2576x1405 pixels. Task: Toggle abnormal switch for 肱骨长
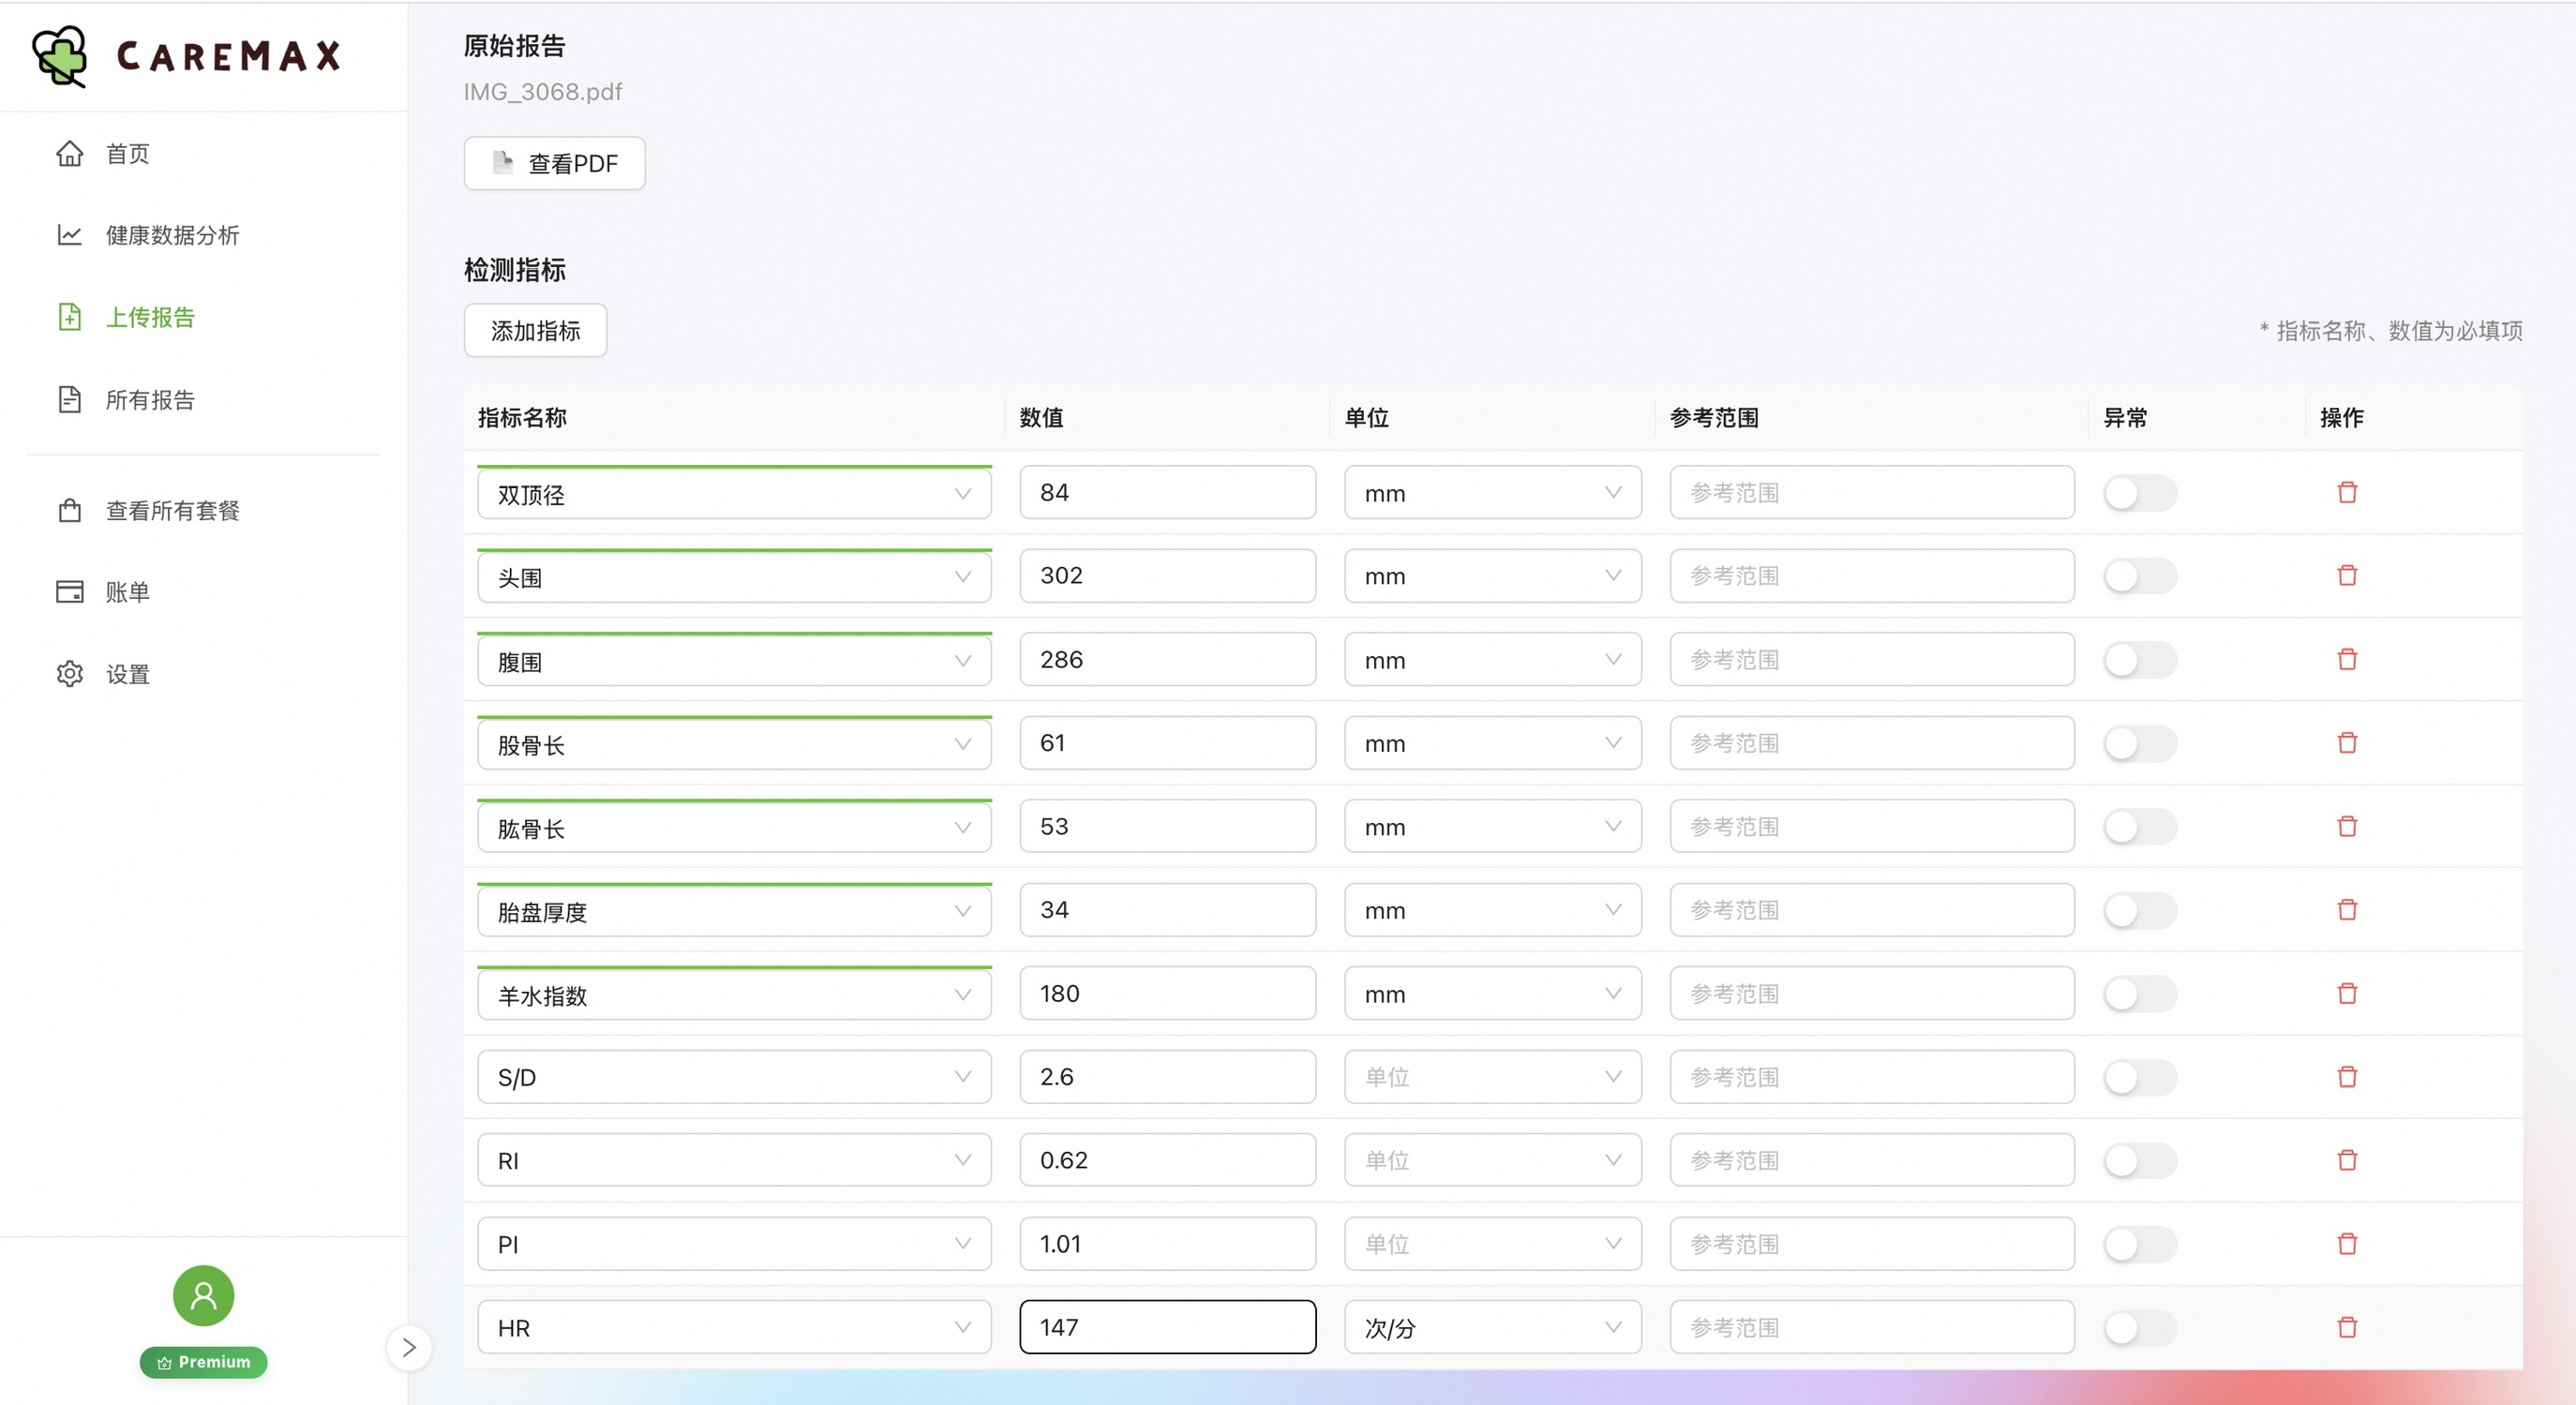2140,826
